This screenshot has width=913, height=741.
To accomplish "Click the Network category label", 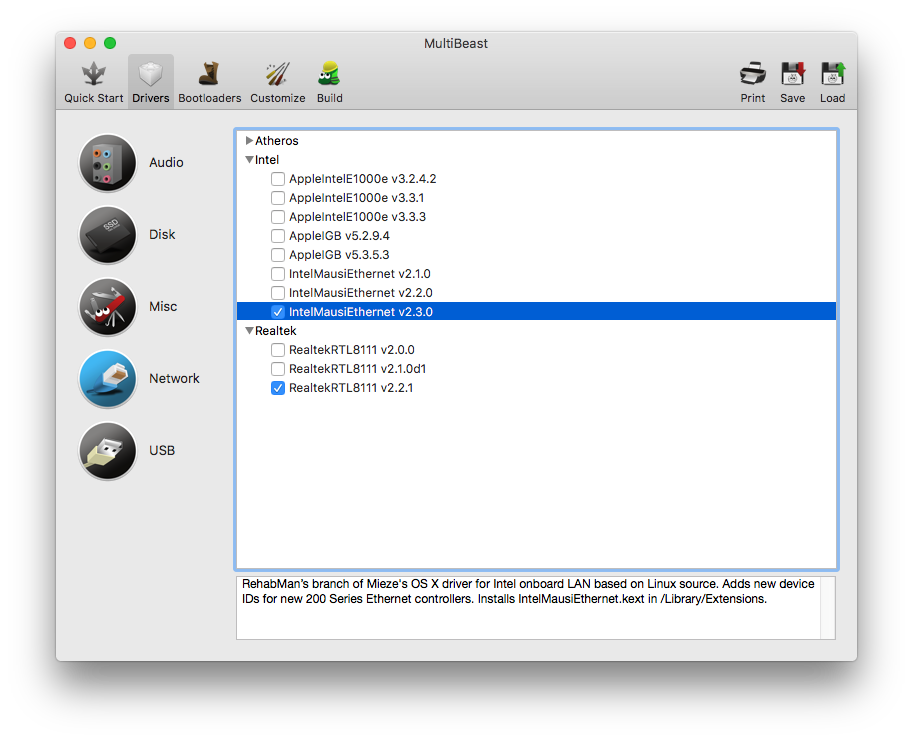I will (174, 379).
